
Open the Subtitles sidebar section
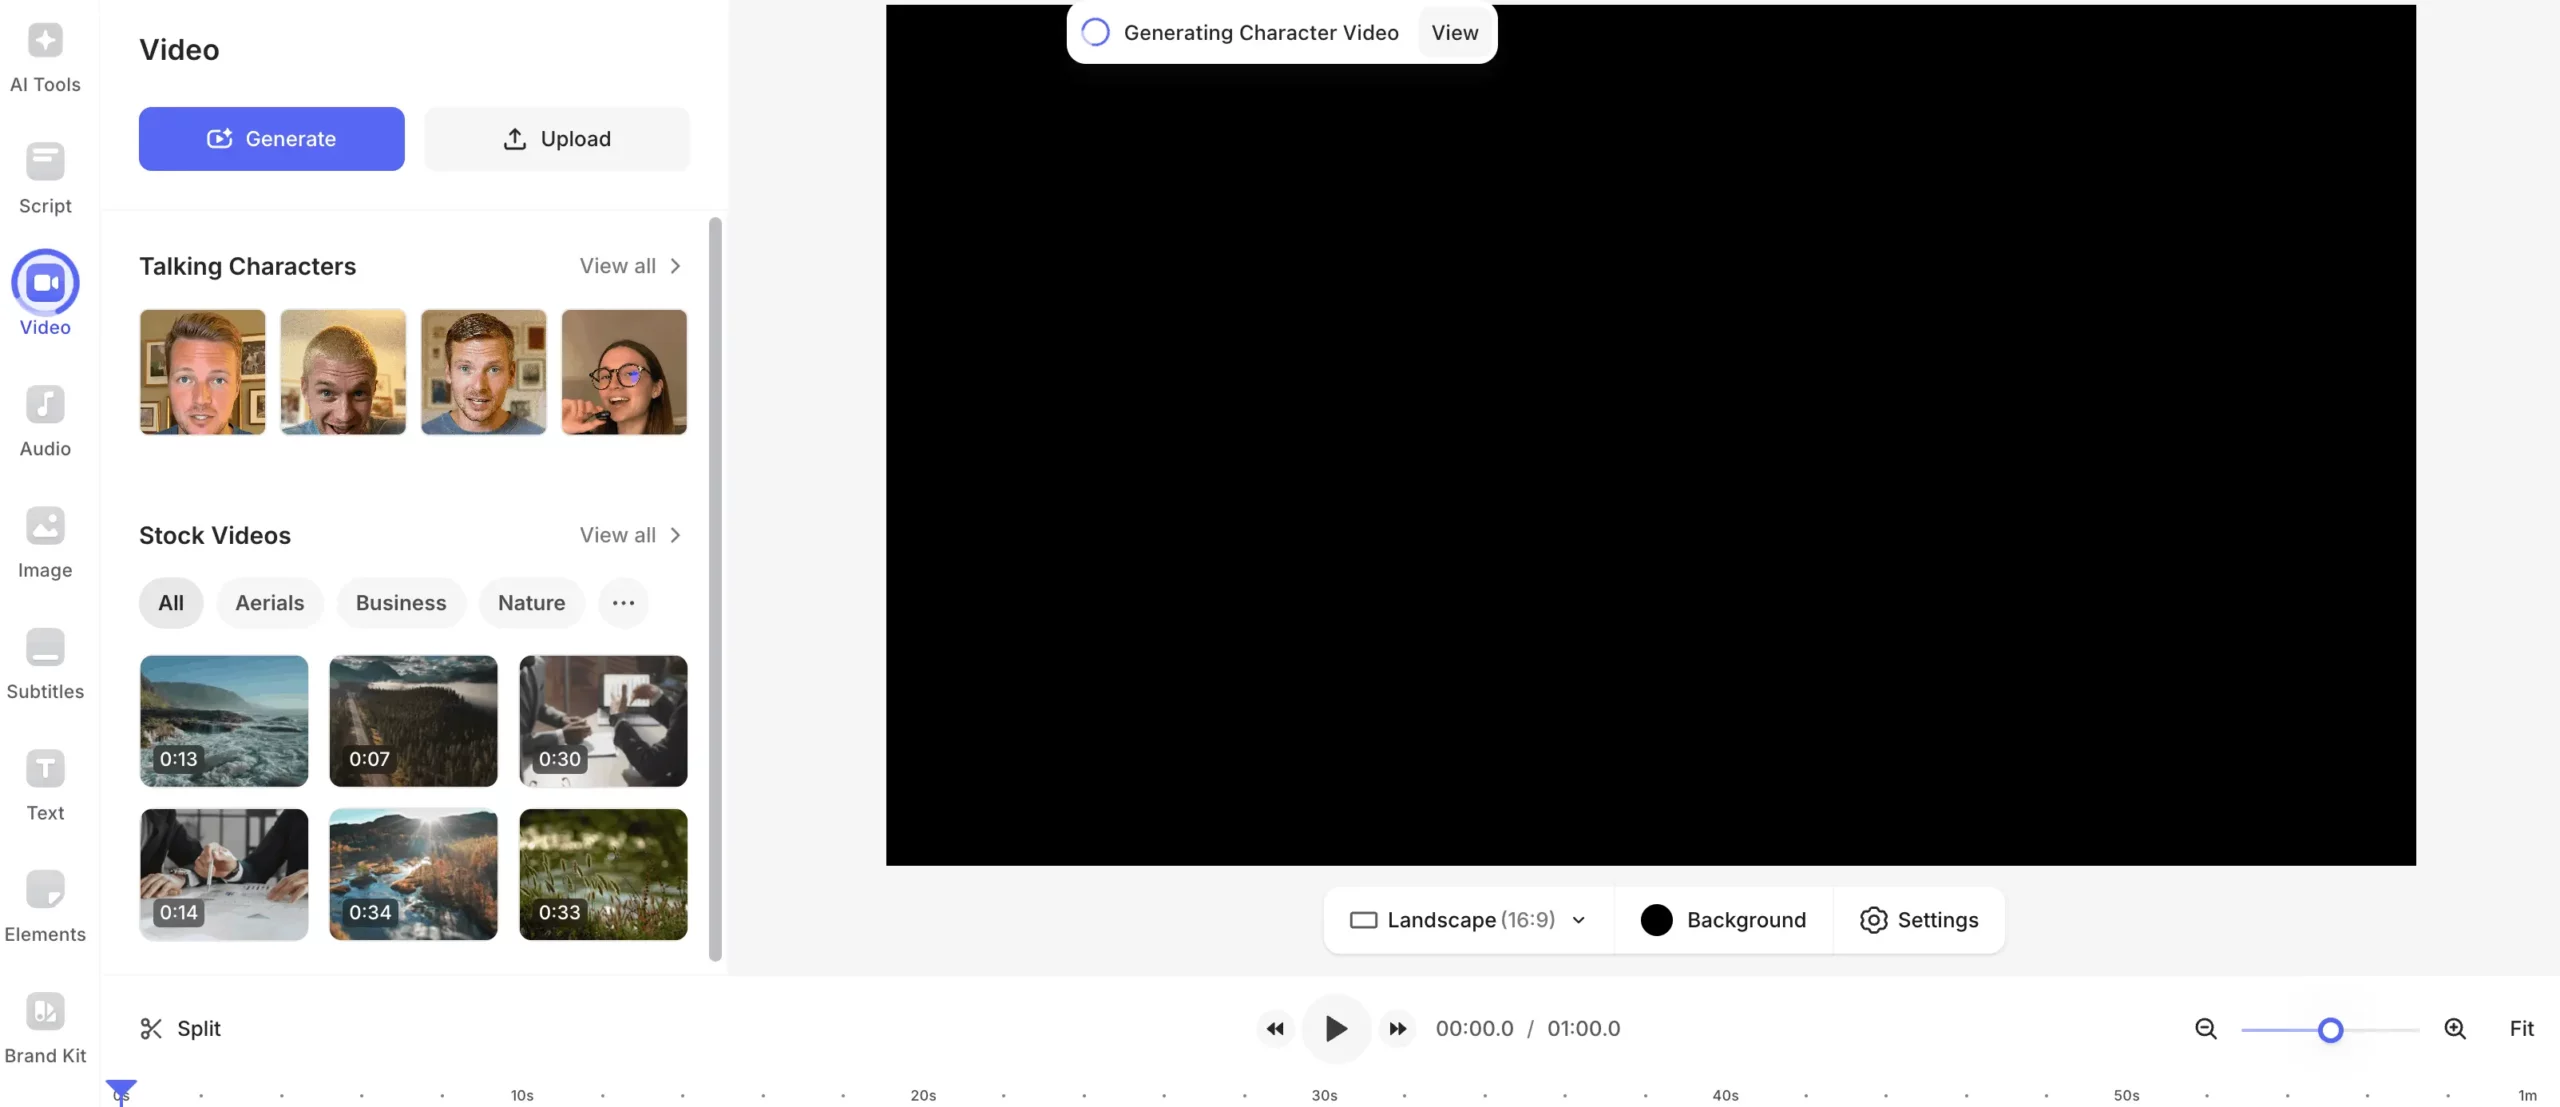tap(45, 665)
